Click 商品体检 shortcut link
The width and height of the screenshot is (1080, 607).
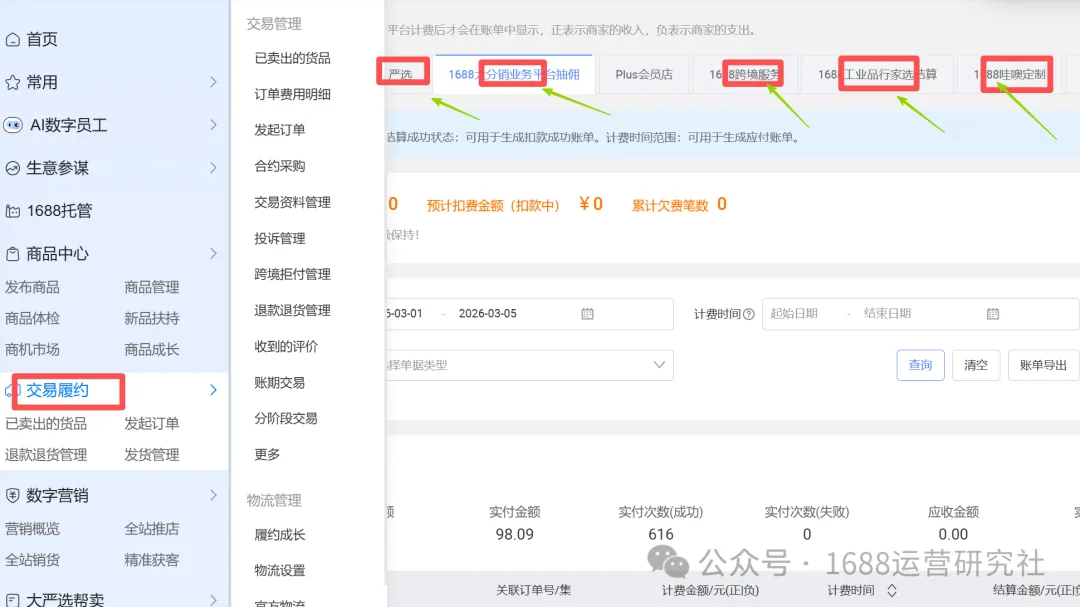coord(32,318)
